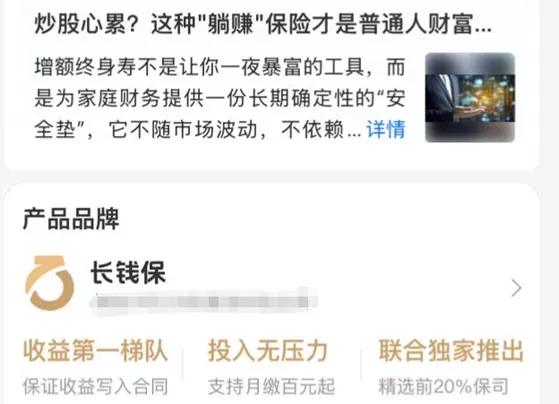The height and width of the screenshot is (404, 559).
Task: Click divider between 收益第一梯队 and 投入无压力
Action: [183, 364]
